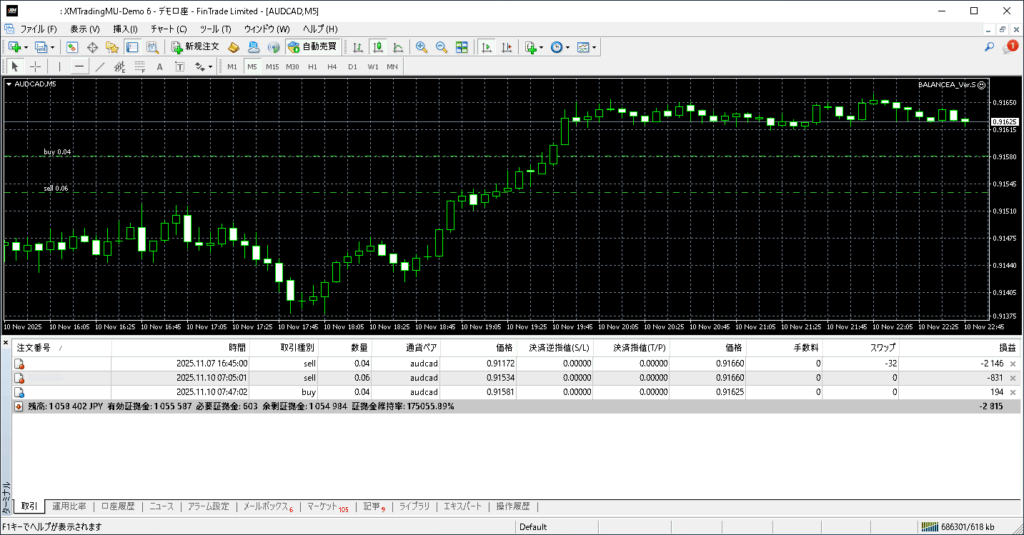This screenshot has width=1024, height=535.
Task: Open the profiles dropdown arrow
Action: (x=52, y=47)
